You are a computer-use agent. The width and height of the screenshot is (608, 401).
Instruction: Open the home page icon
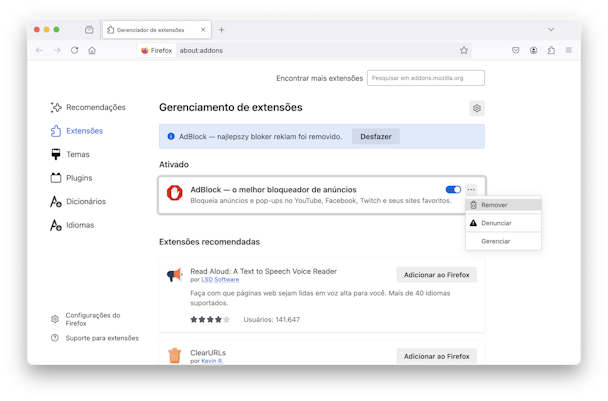click(x=92, y=50)
